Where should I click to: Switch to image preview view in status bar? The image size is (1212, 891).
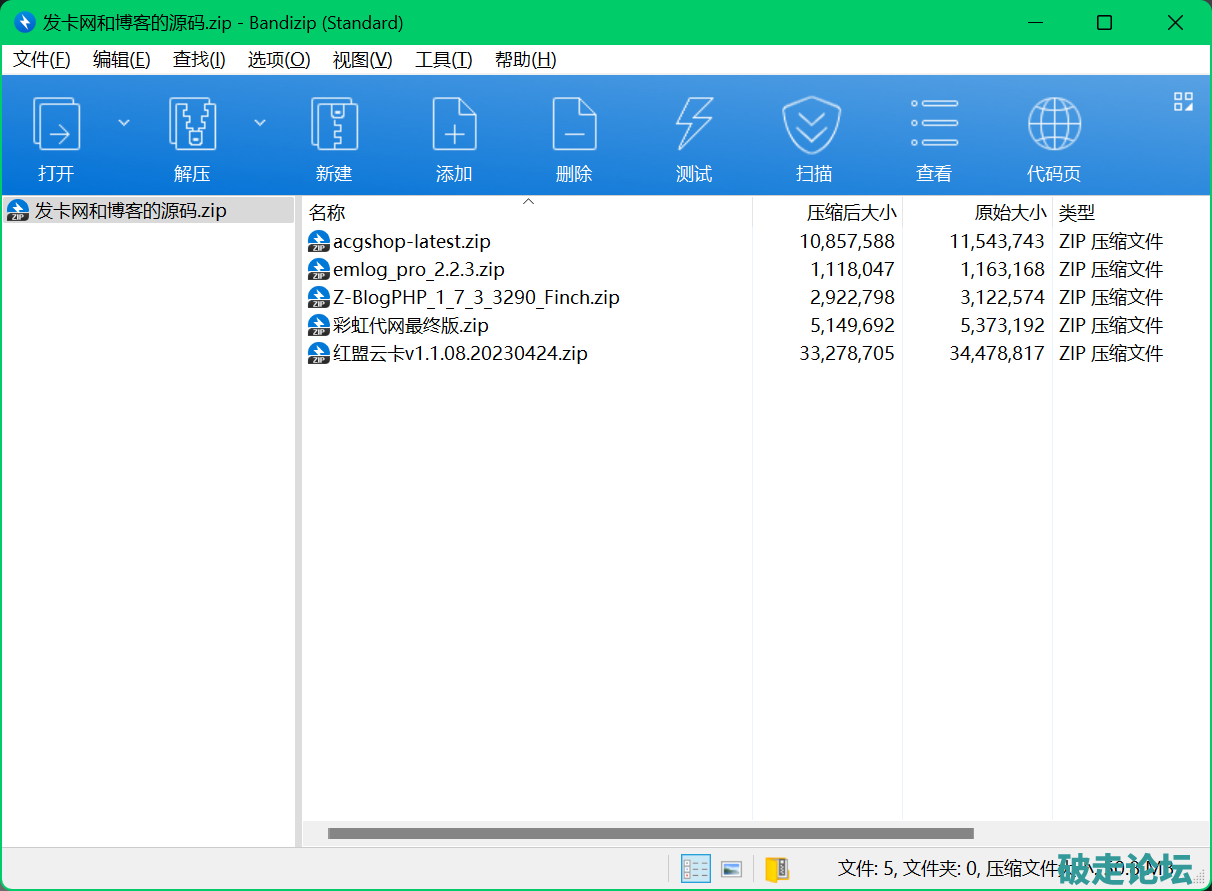click(x=731, y=869)
